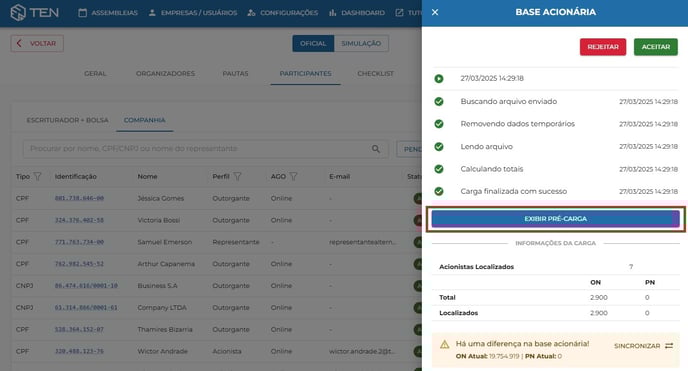Click the Sincronizar link
The width and height of the screenshot is (688, 371).
tap(643, 346)
